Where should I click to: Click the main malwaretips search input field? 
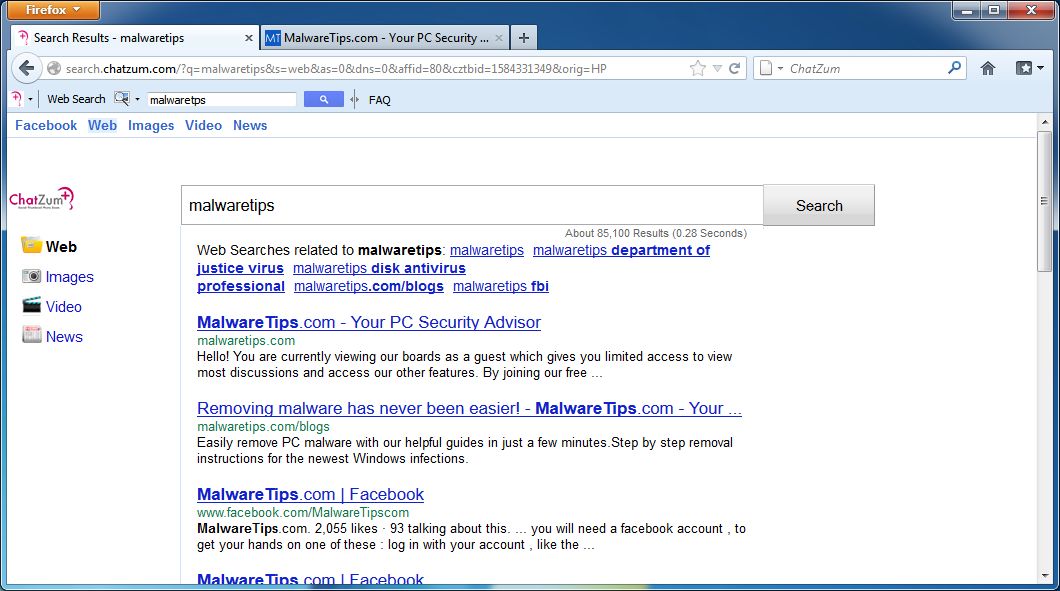click(472, 206)
